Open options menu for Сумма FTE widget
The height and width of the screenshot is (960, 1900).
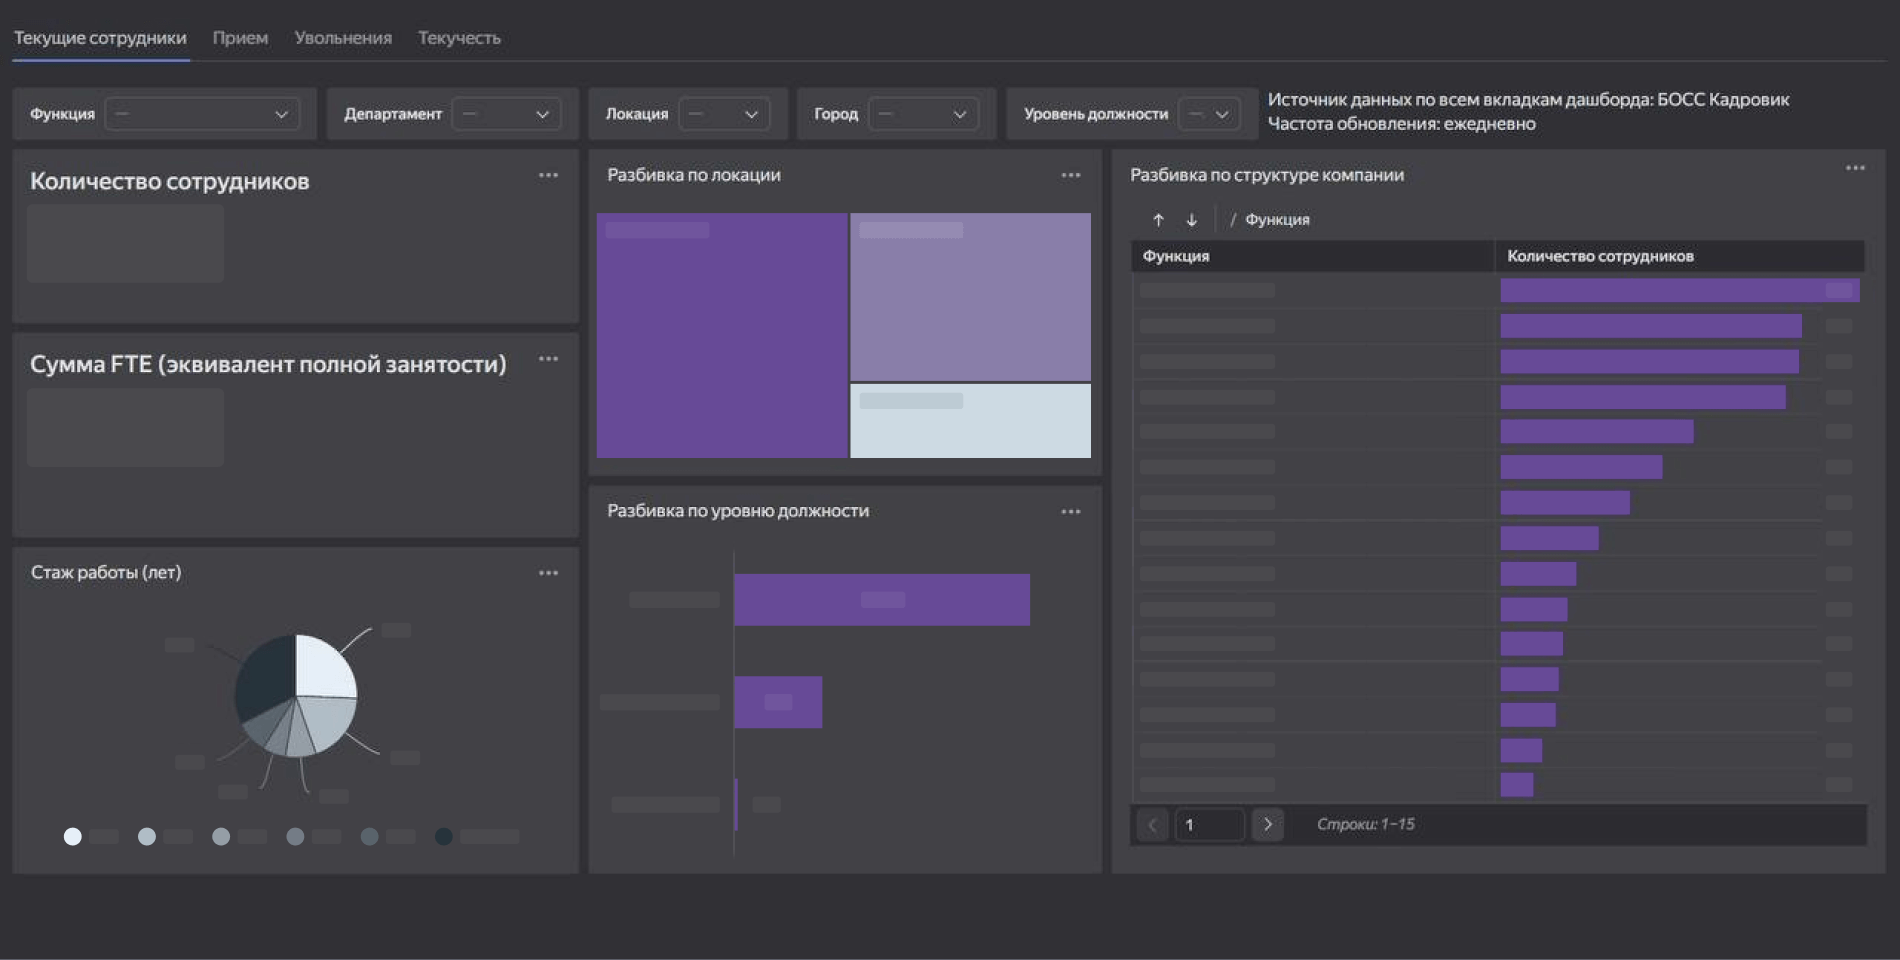(x=548, y=359)
